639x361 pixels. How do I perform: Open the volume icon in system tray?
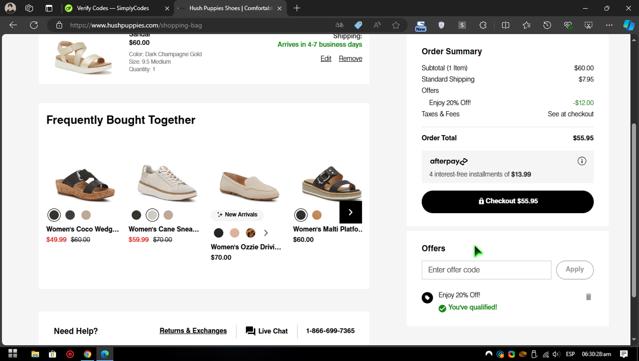click(x=556, y=354)
